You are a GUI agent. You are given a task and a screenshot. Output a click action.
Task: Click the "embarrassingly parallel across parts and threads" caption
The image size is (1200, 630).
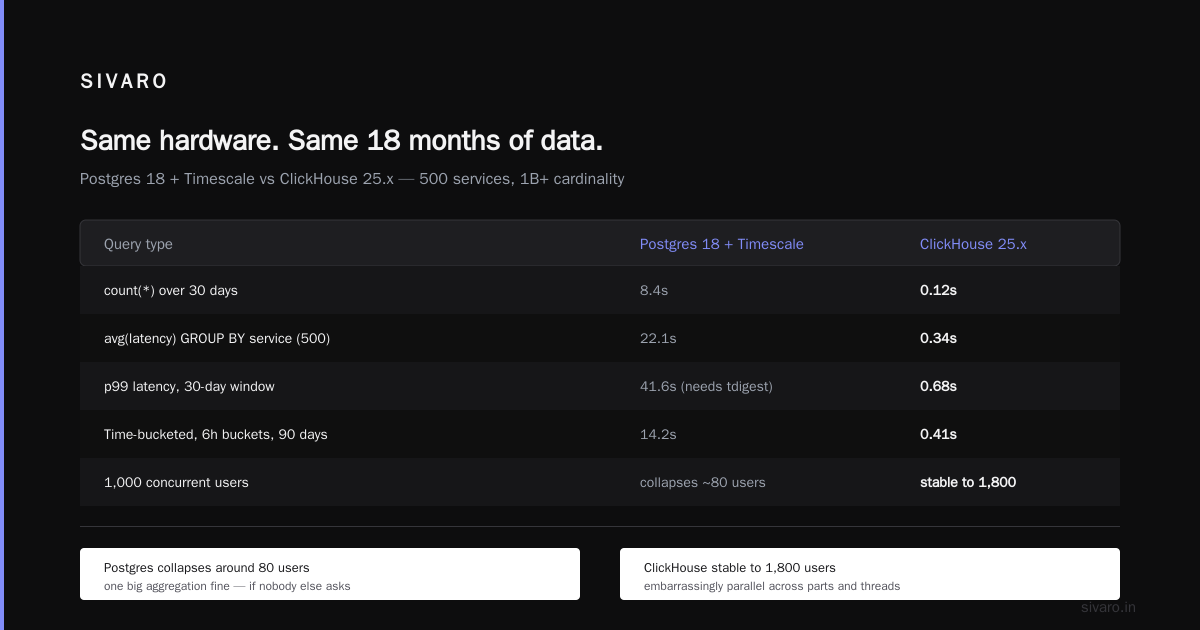pyautogui.click(x=772, y=586)
